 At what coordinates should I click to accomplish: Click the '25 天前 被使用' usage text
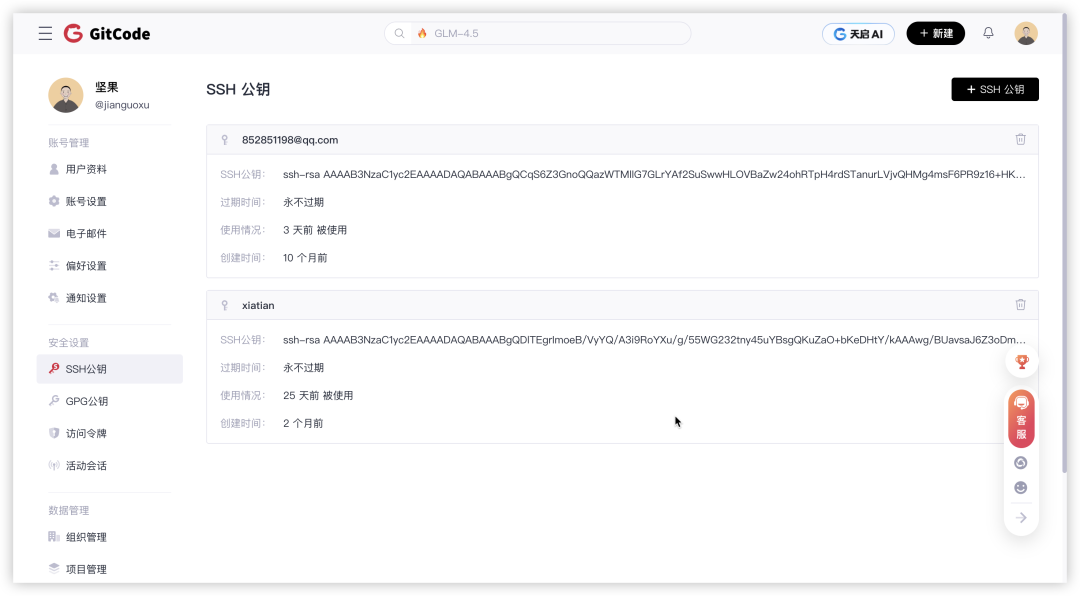pyautogui.click(x=318, y=395)
